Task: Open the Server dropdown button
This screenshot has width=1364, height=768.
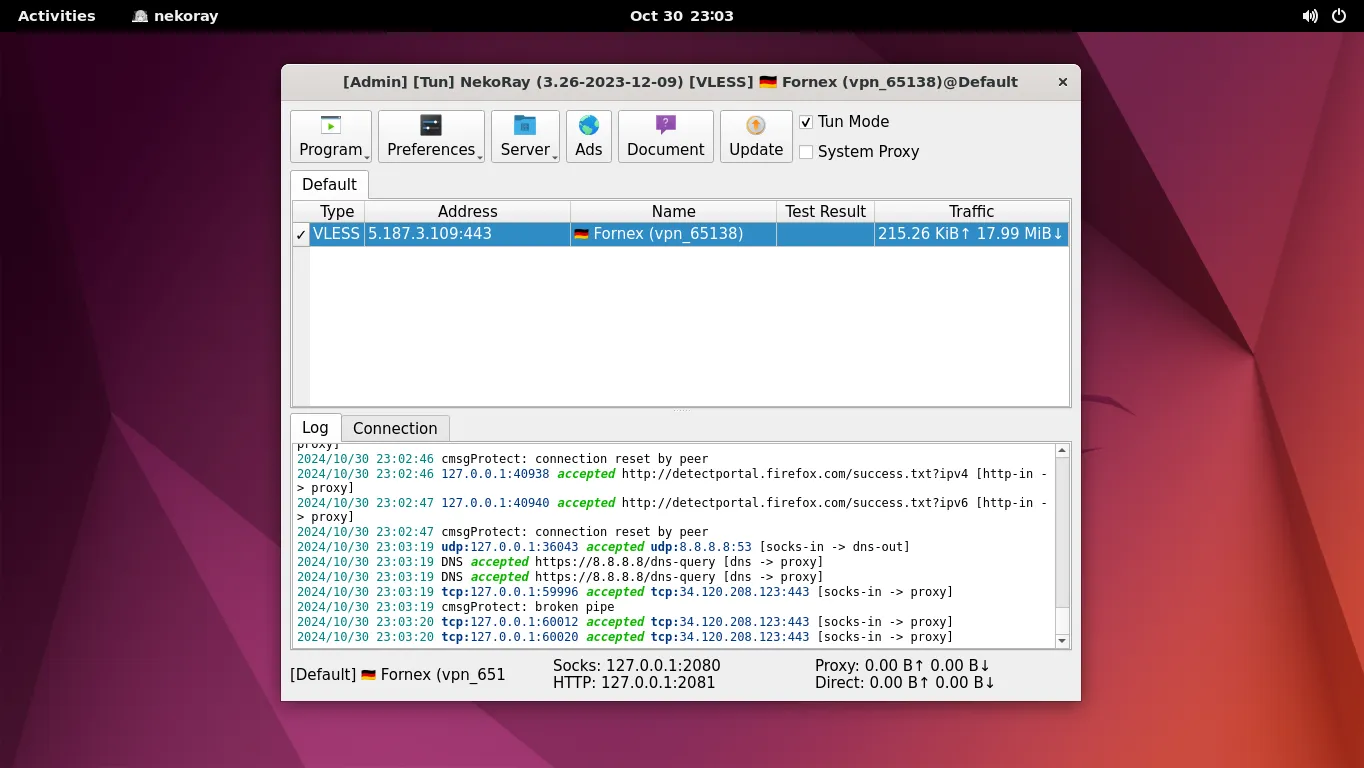Action: click(x=525, y=137)
